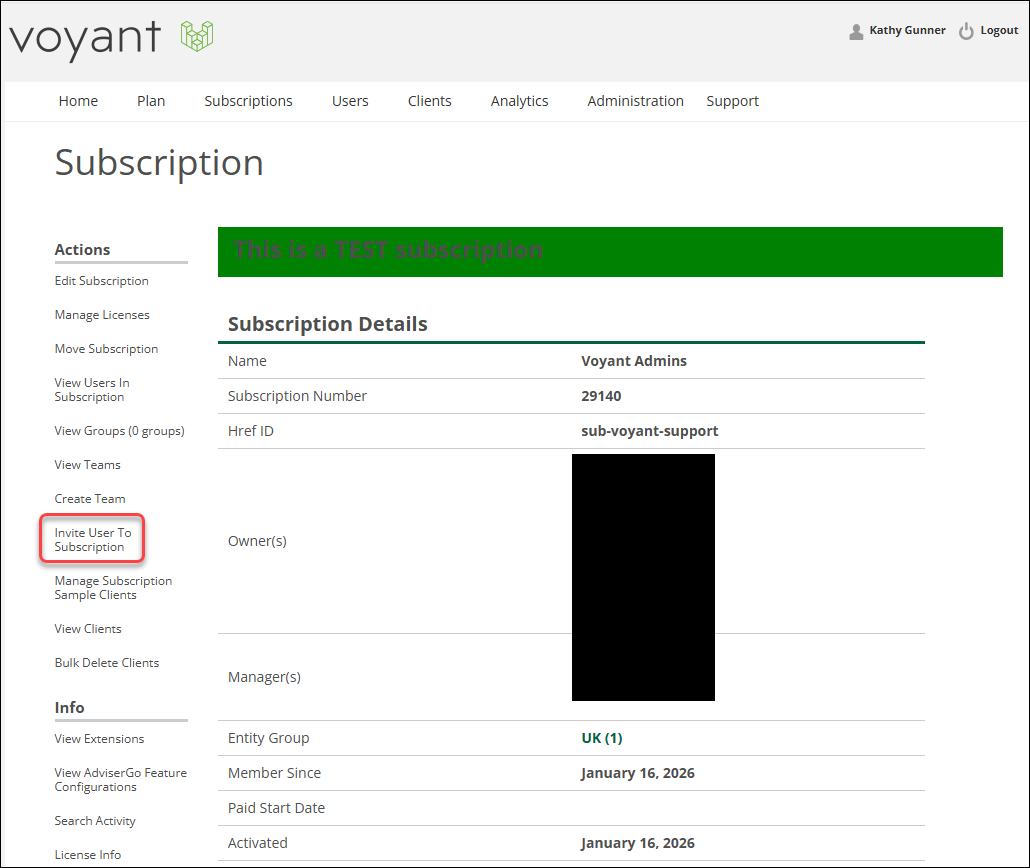Click the UK (1) entity group link
The height and width of the screenshot is (868, 1030).
point(602,739)
